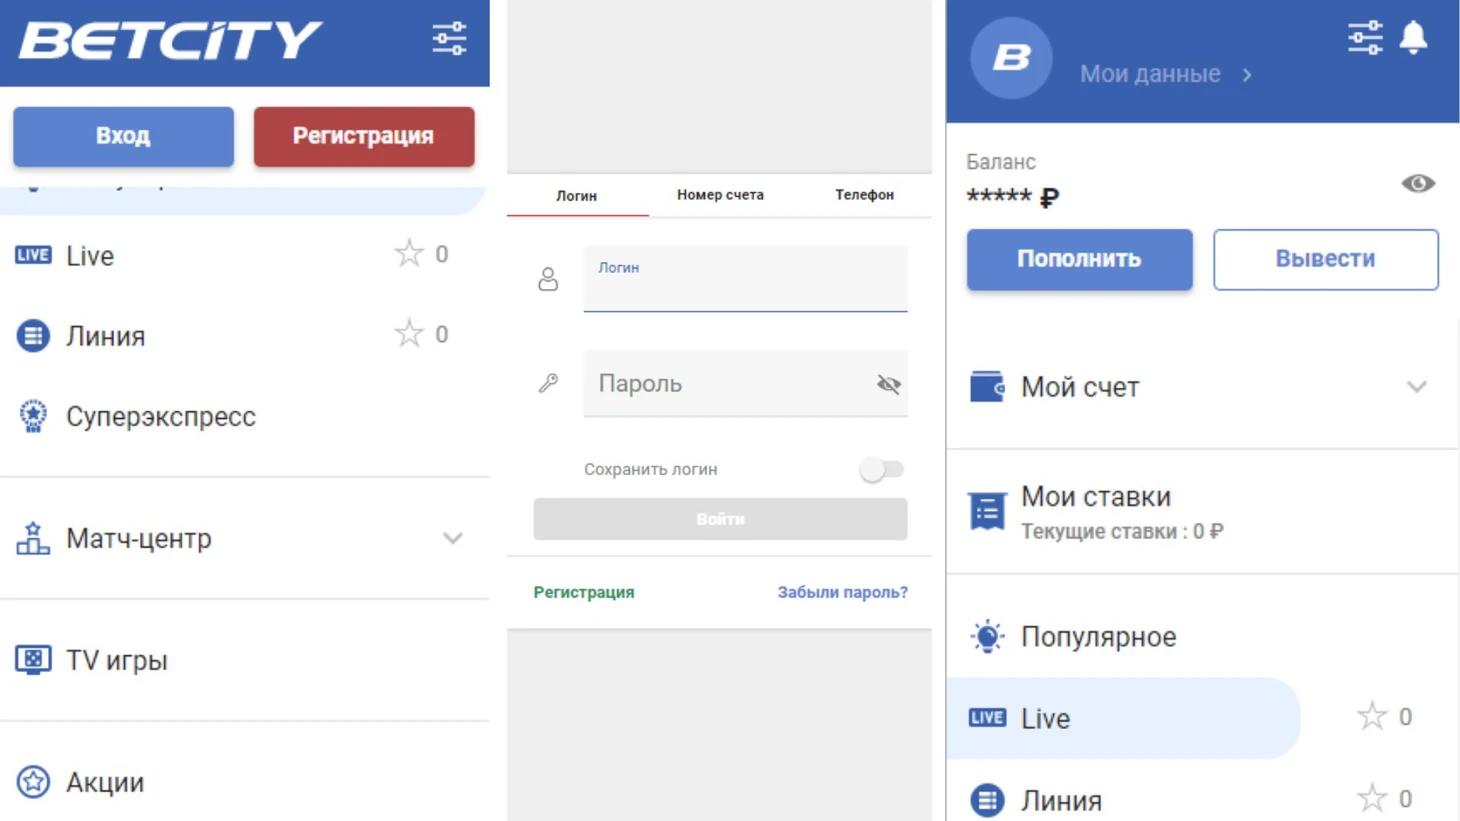Click the Популярное lightbulb icon
1460x821 pixels.
pos(987,636)
